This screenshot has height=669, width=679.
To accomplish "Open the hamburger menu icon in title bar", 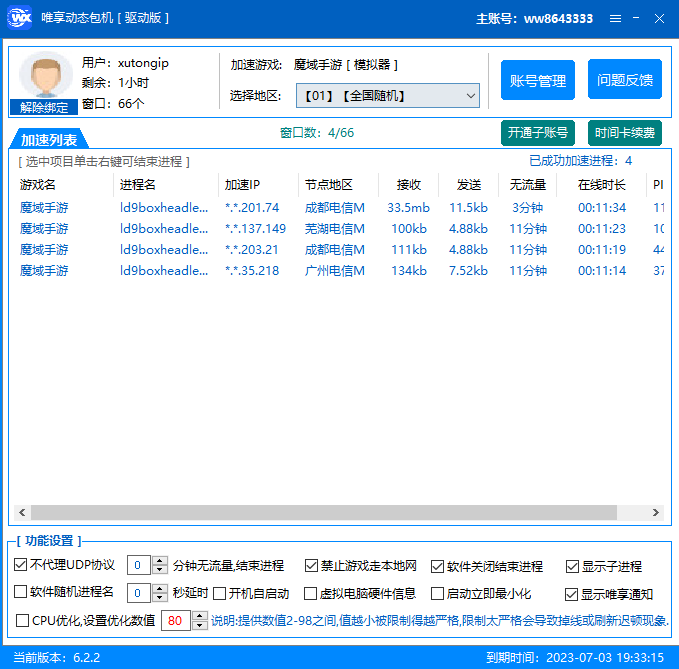I will (x=615, y=19).
